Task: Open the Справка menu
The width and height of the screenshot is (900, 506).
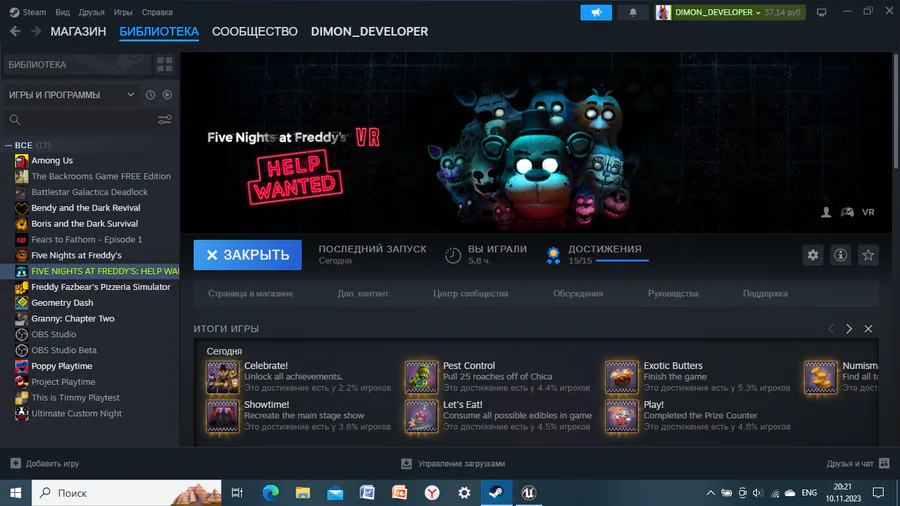Action: click(x=157, y=12)
